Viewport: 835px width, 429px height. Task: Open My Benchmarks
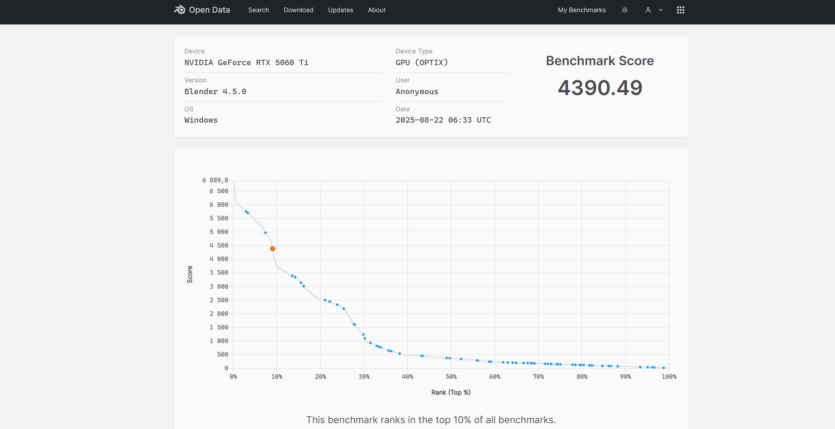582,10
